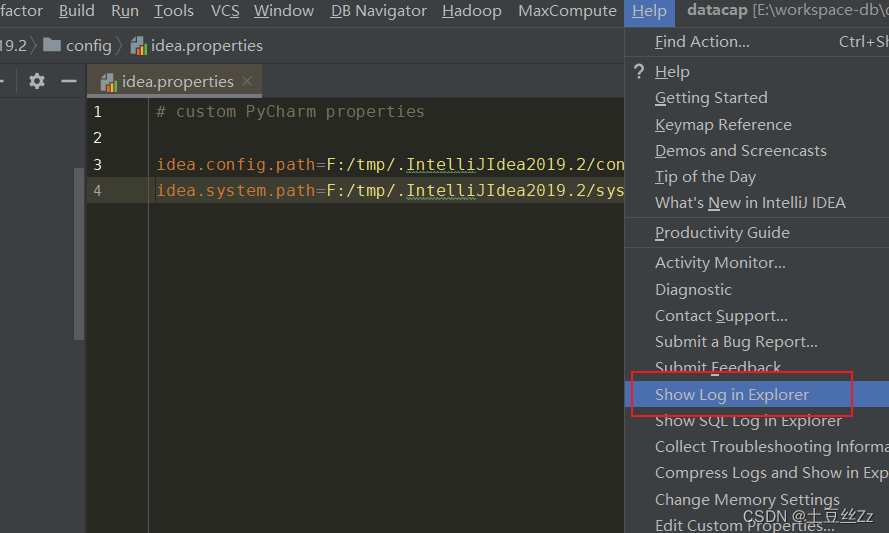
Task: Open Getting Started
Action: click(757, 98)
